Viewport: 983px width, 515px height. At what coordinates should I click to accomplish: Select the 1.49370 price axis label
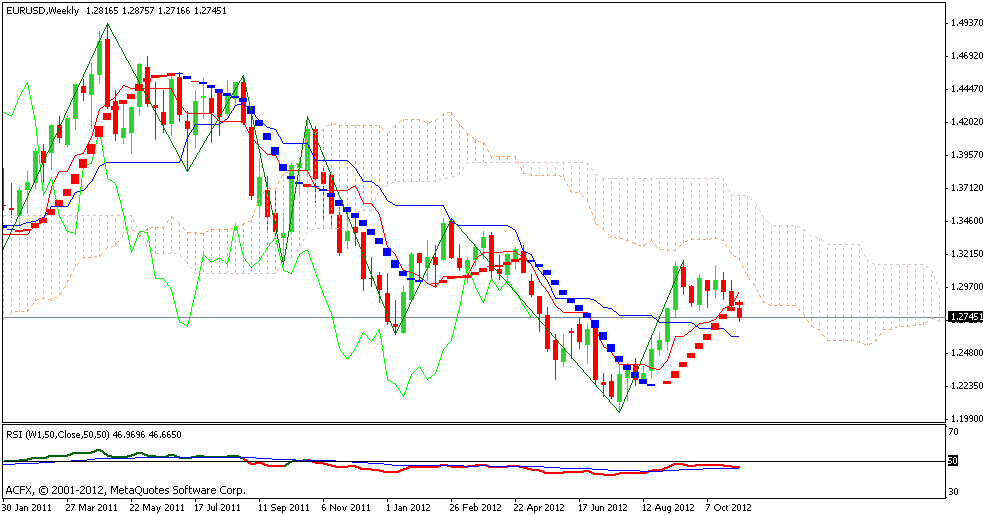[966, 23]
